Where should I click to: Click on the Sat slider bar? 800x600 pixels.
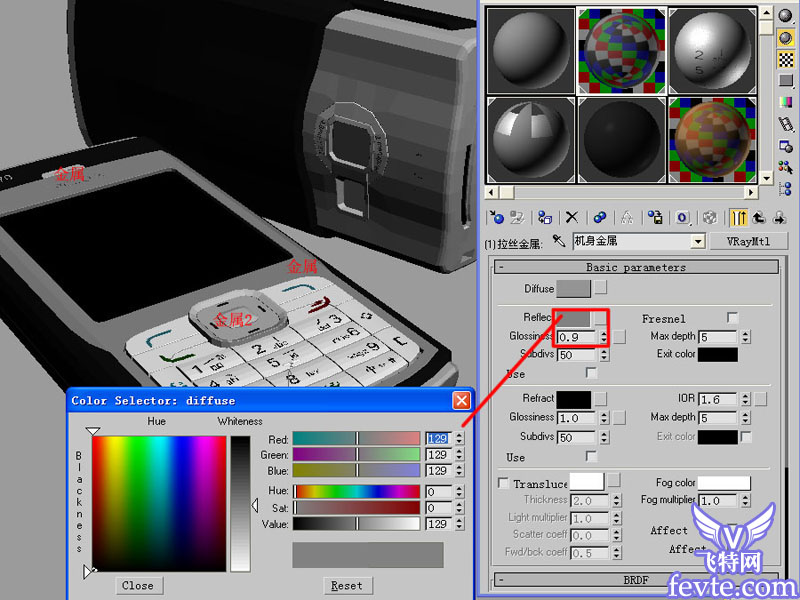click(357, 508)
